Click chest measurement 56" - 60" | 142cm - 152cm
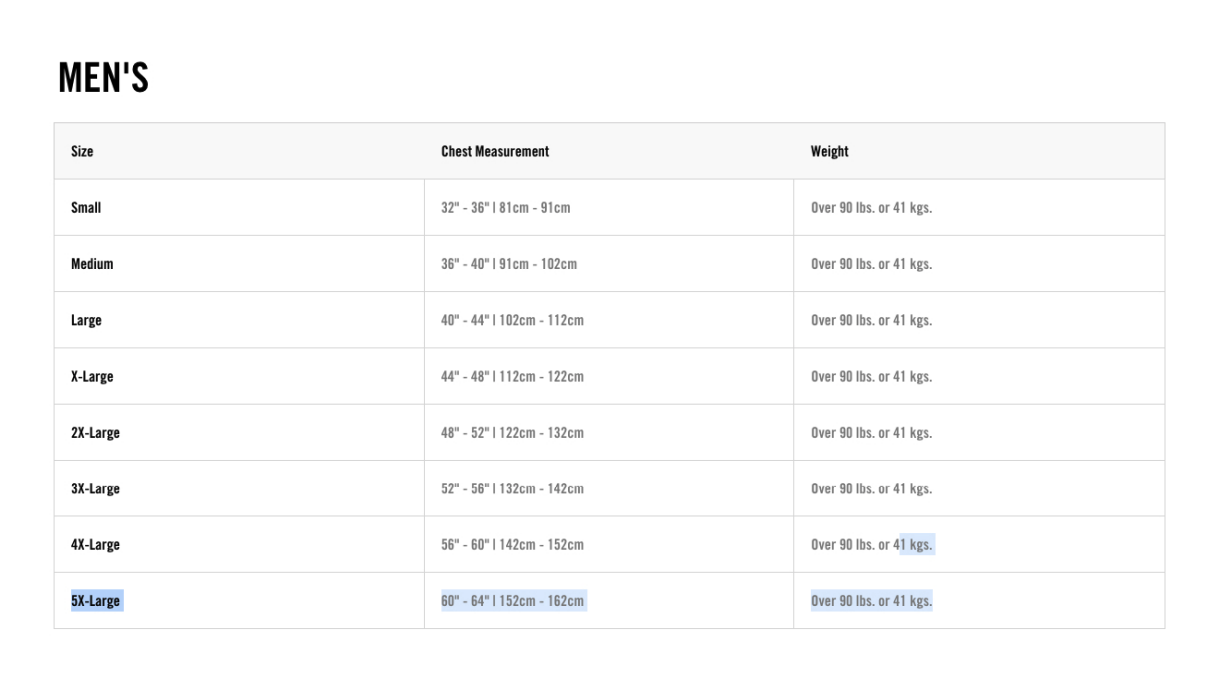Screen dimensions: 1211x677 click(x=512, y=544)
